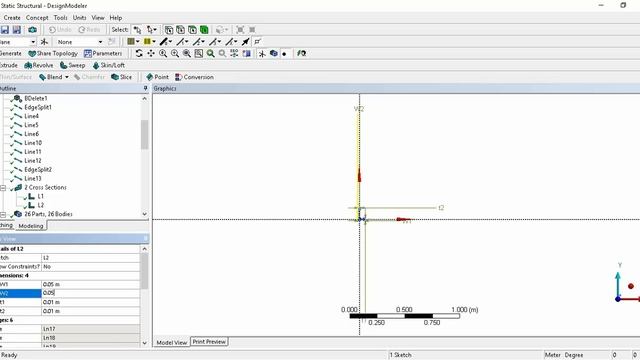
Task: Select cross section L2 in the tree
Action: [40, 205]
